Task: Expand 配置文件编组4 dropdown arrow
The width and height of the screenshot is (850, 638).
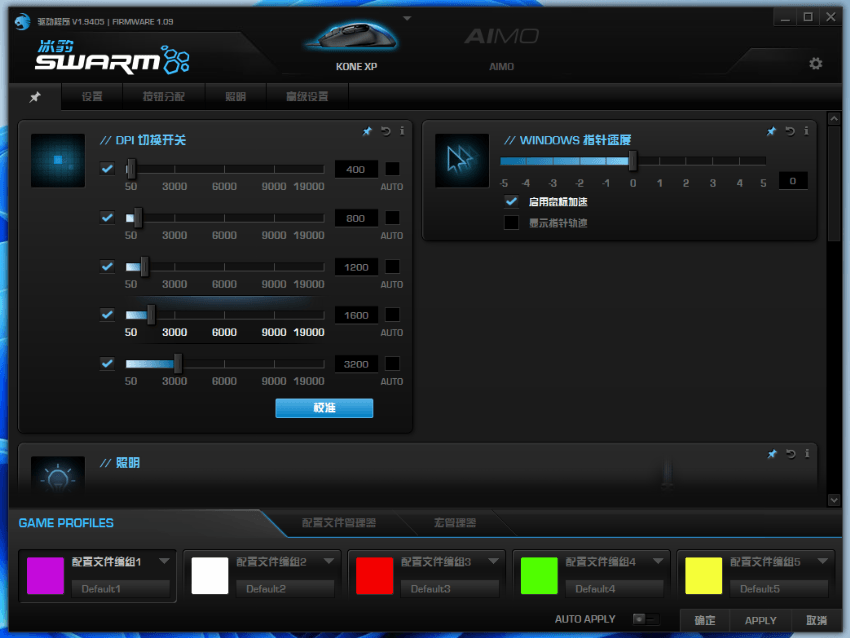Action: point(658,561)
